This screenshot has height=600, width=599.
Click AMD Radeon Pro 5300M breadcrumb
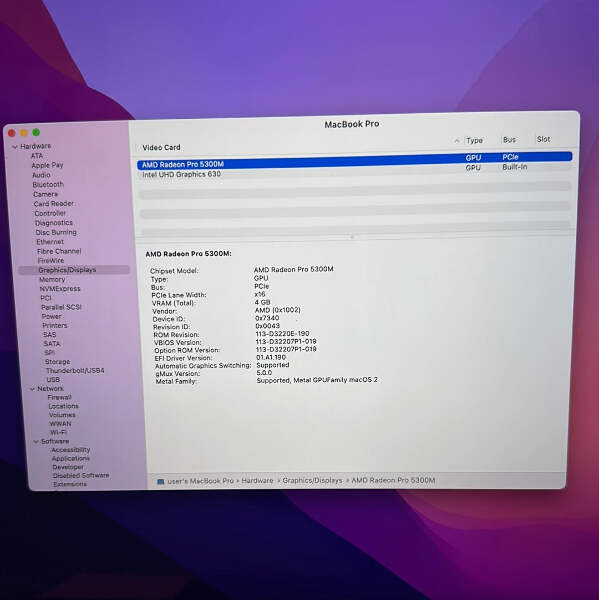pos(393,480)
